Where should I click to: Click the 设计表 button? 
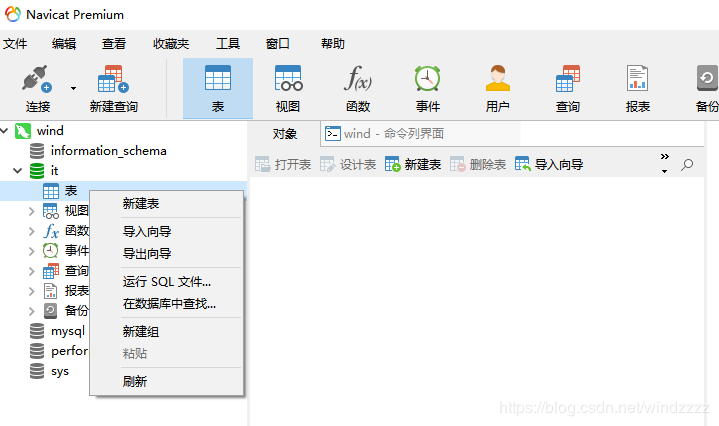(x=348, y=165)
